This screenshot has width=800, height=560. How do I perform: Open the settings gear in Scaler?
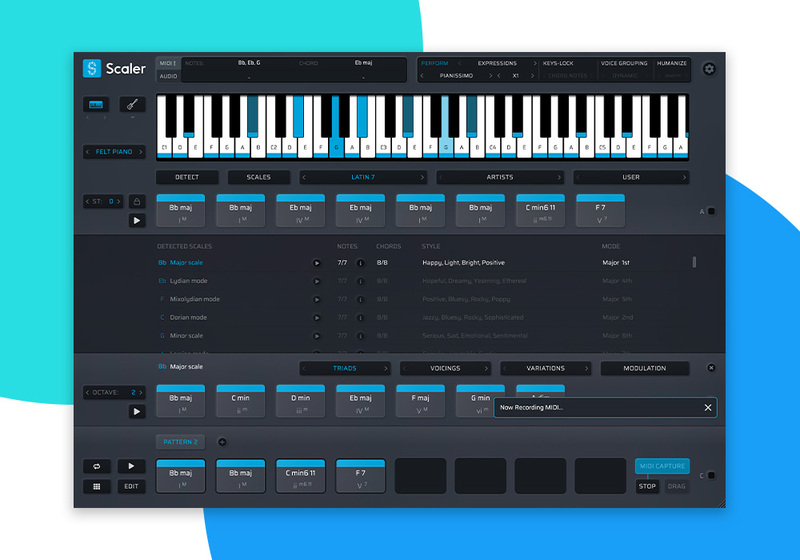(709, 69)
